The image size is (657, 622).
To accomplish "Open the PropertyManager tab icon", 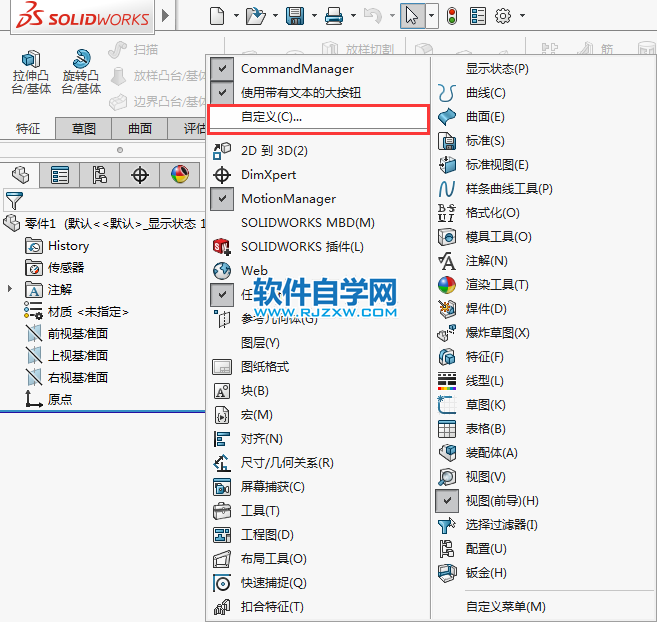I will click(59, 175).
